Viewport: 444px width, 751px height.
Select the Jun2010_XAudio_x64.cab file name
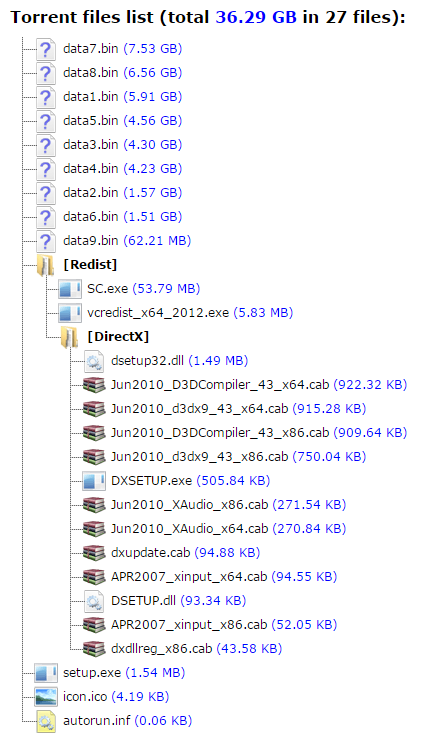click(190, 528)
